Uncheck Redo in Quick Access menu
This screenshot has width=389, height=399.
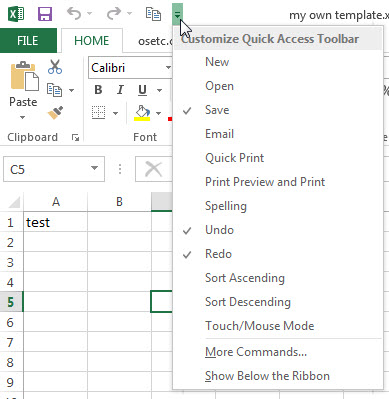tap(278, 254)
